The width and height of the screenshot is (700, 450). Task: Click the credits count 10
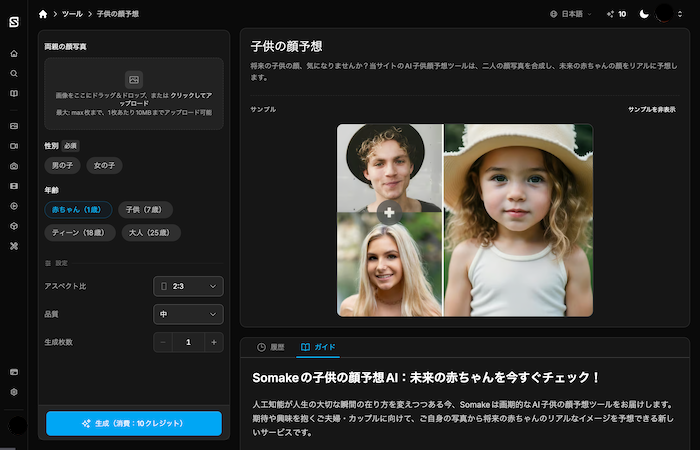click(x=622, y=14)
